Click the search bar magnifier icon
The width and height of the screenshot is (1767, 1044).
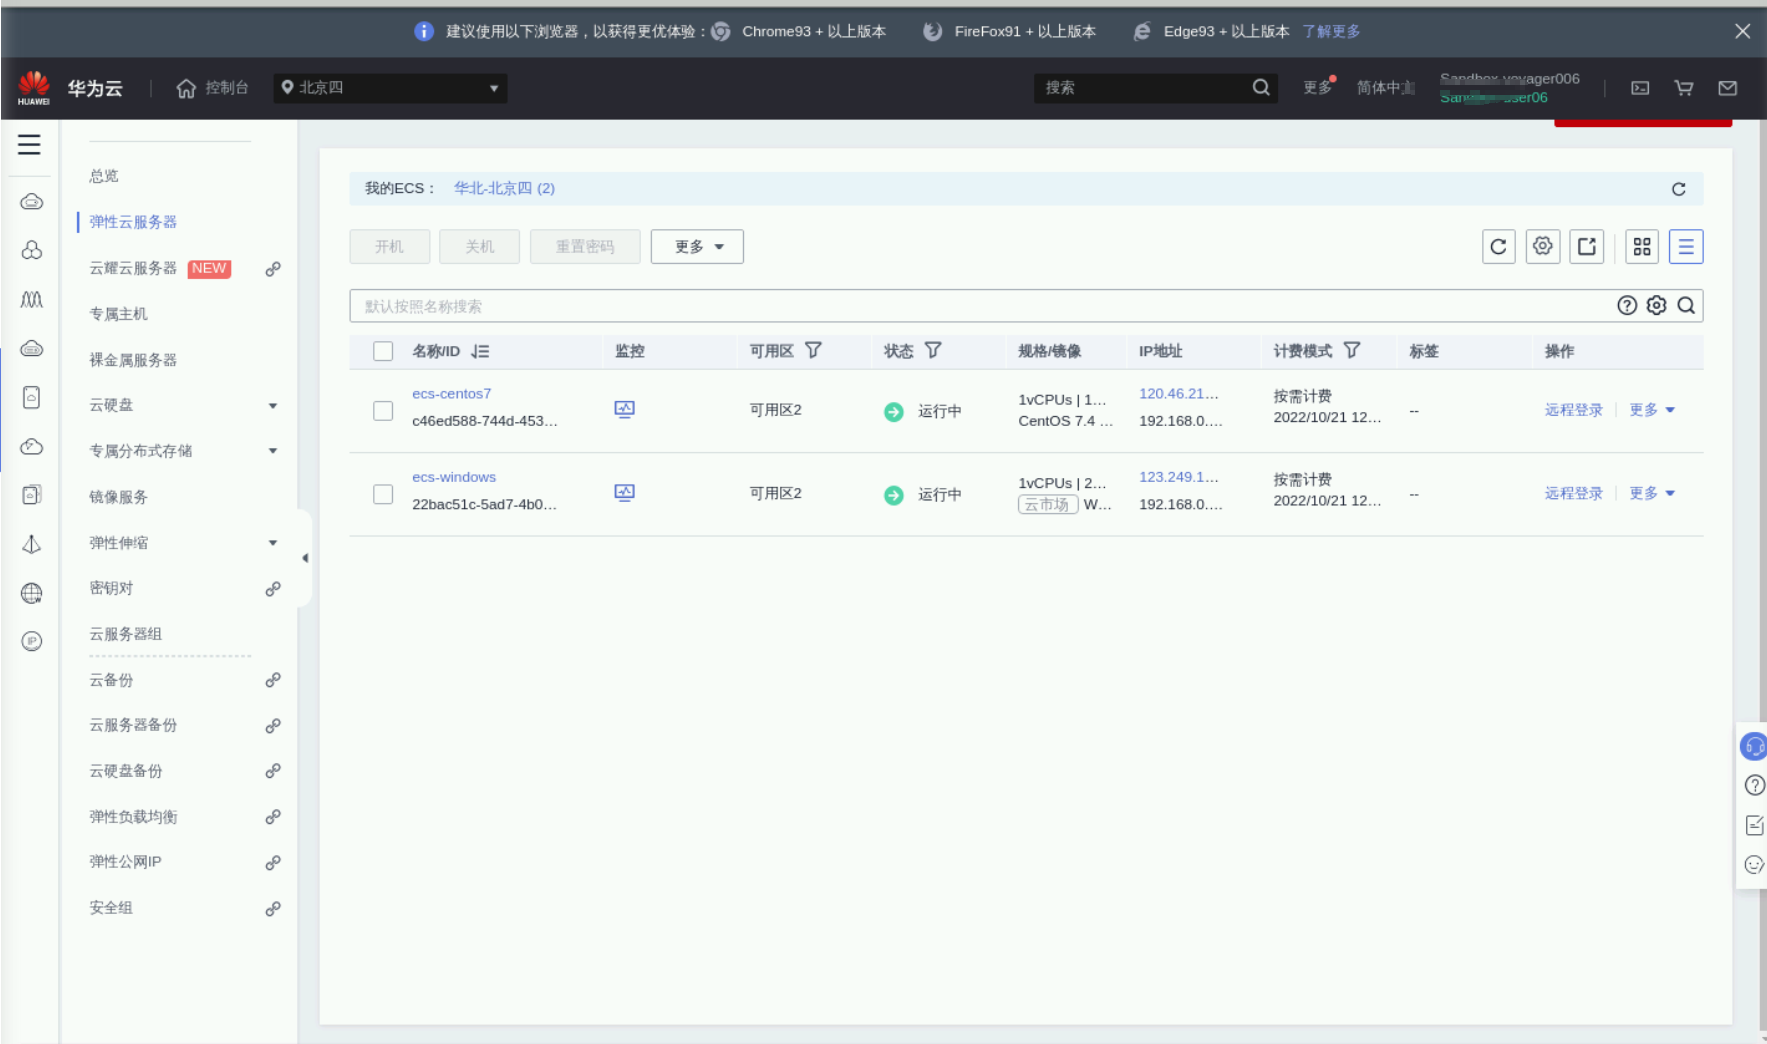pyautogui.click(x=1686, y=306)
